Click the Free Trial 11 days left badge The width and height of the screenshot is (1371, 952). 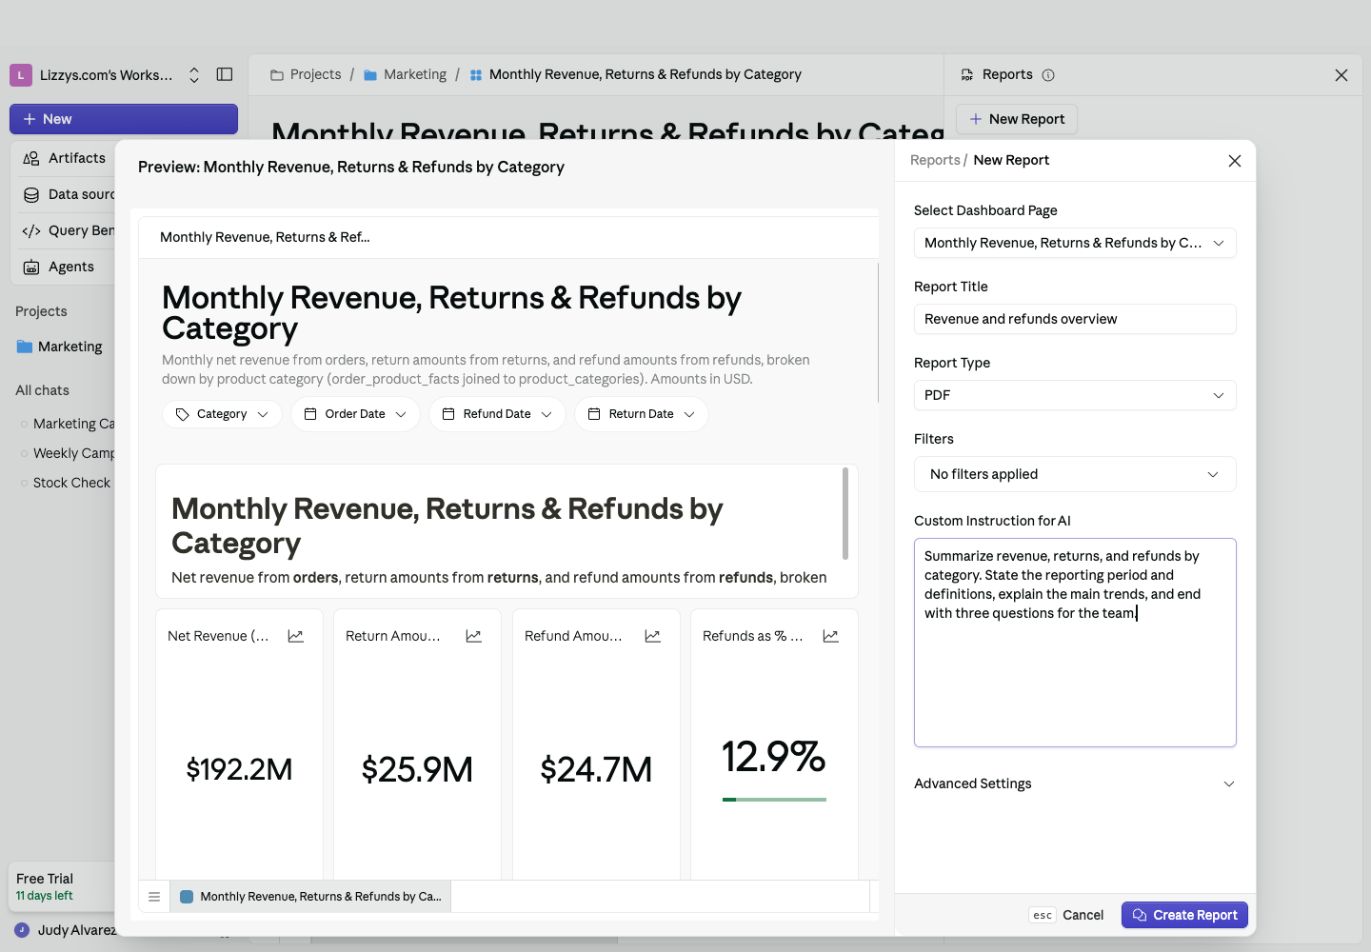tap(61, 887)
